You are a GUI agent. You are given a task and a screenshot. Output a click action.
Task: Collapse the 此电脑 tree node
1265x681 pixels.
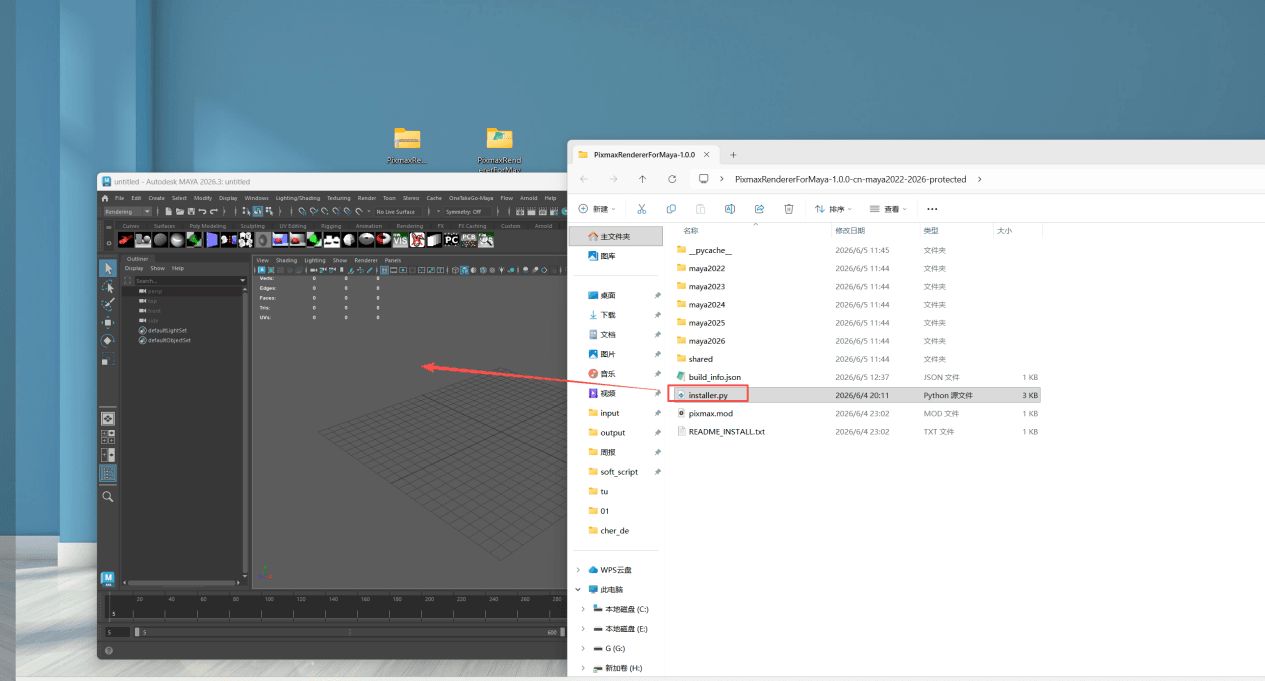click(x=578, y=589)
